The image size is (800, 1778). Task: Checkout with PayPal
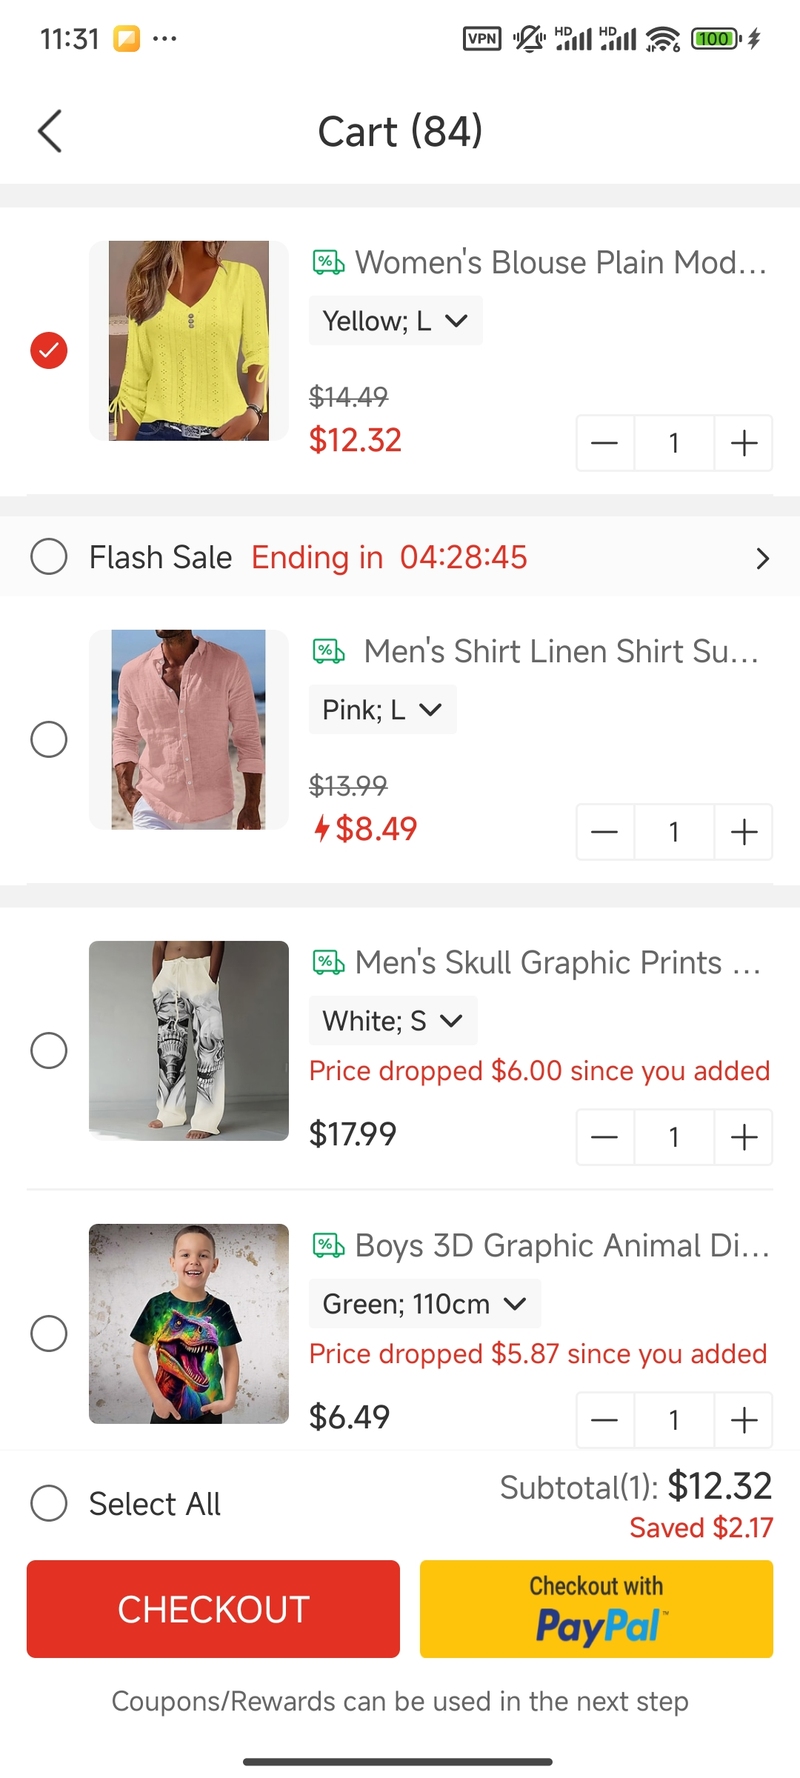[x=596, y=1608]
